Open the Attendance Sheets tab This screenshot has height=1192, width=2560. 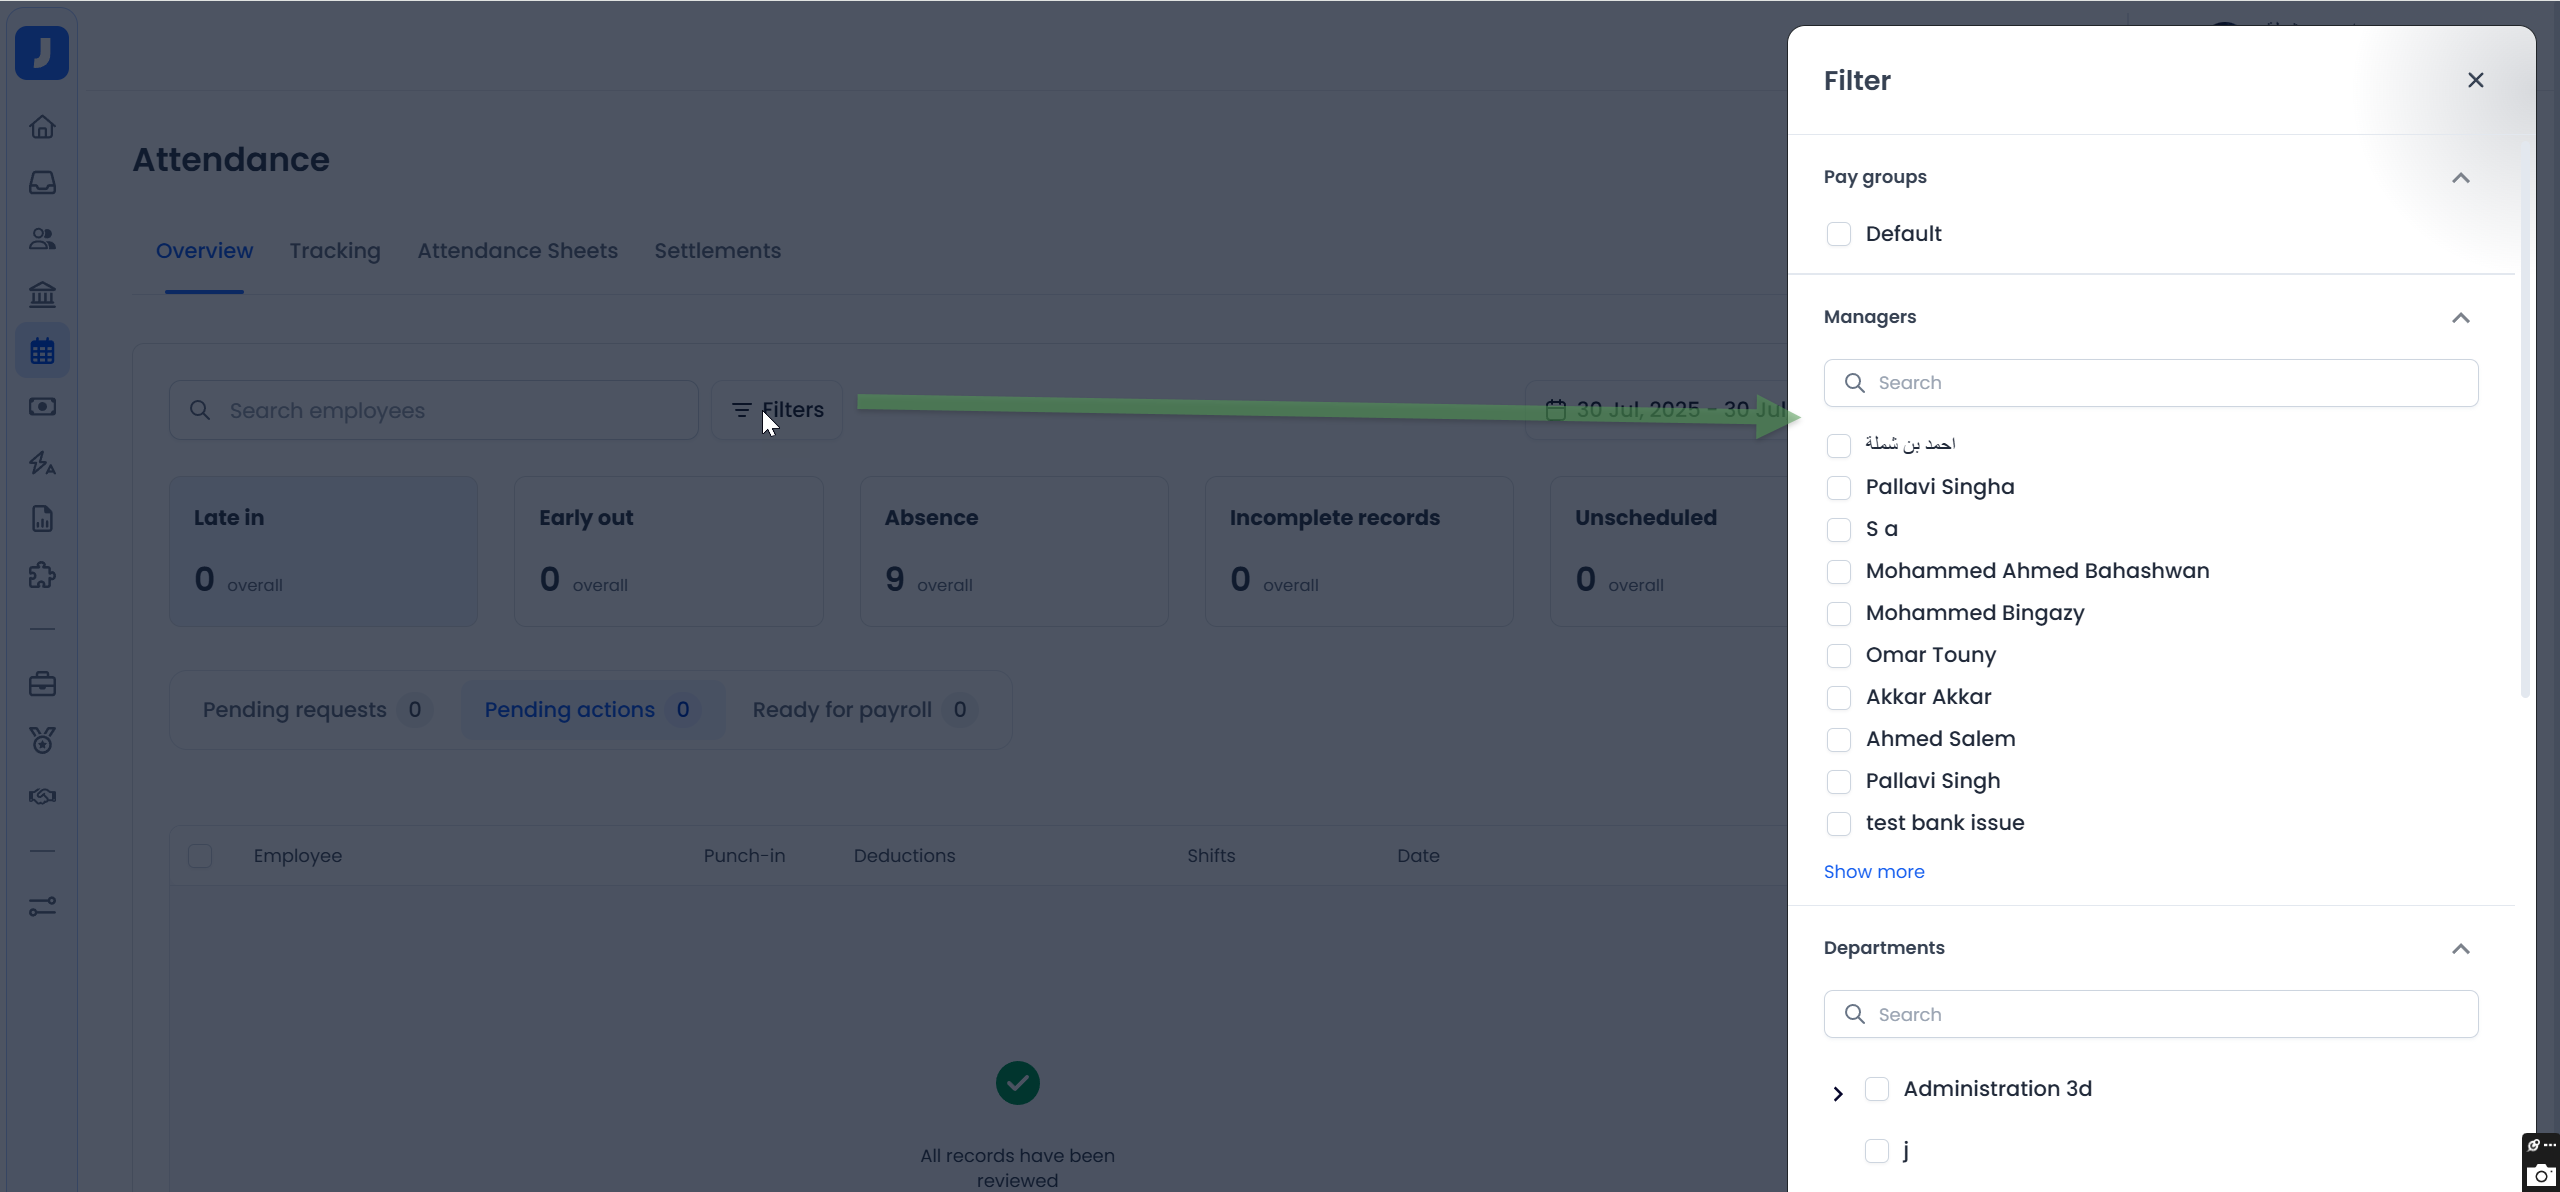tap(517, 251)
